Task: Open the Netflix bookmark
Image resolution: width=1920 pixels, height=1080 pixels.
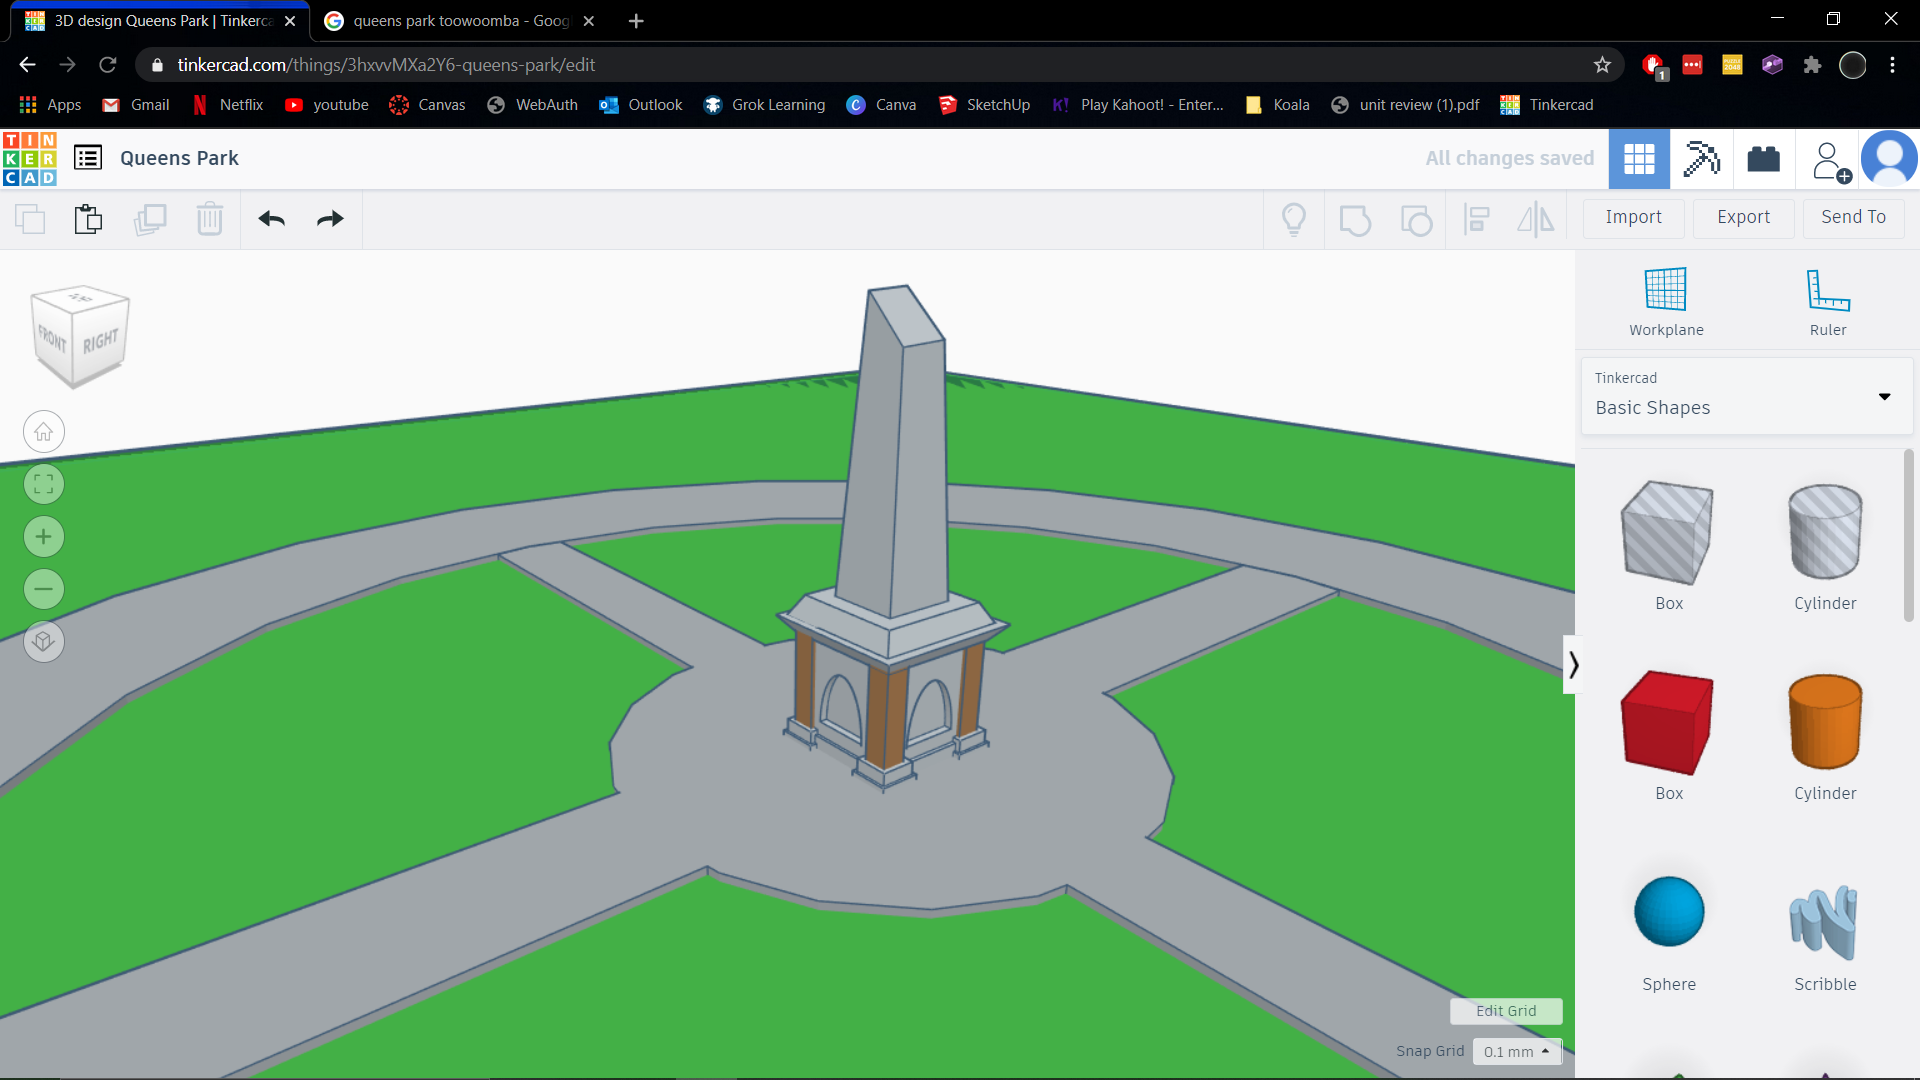Action: pyautogui.click(x=228, y=105)
